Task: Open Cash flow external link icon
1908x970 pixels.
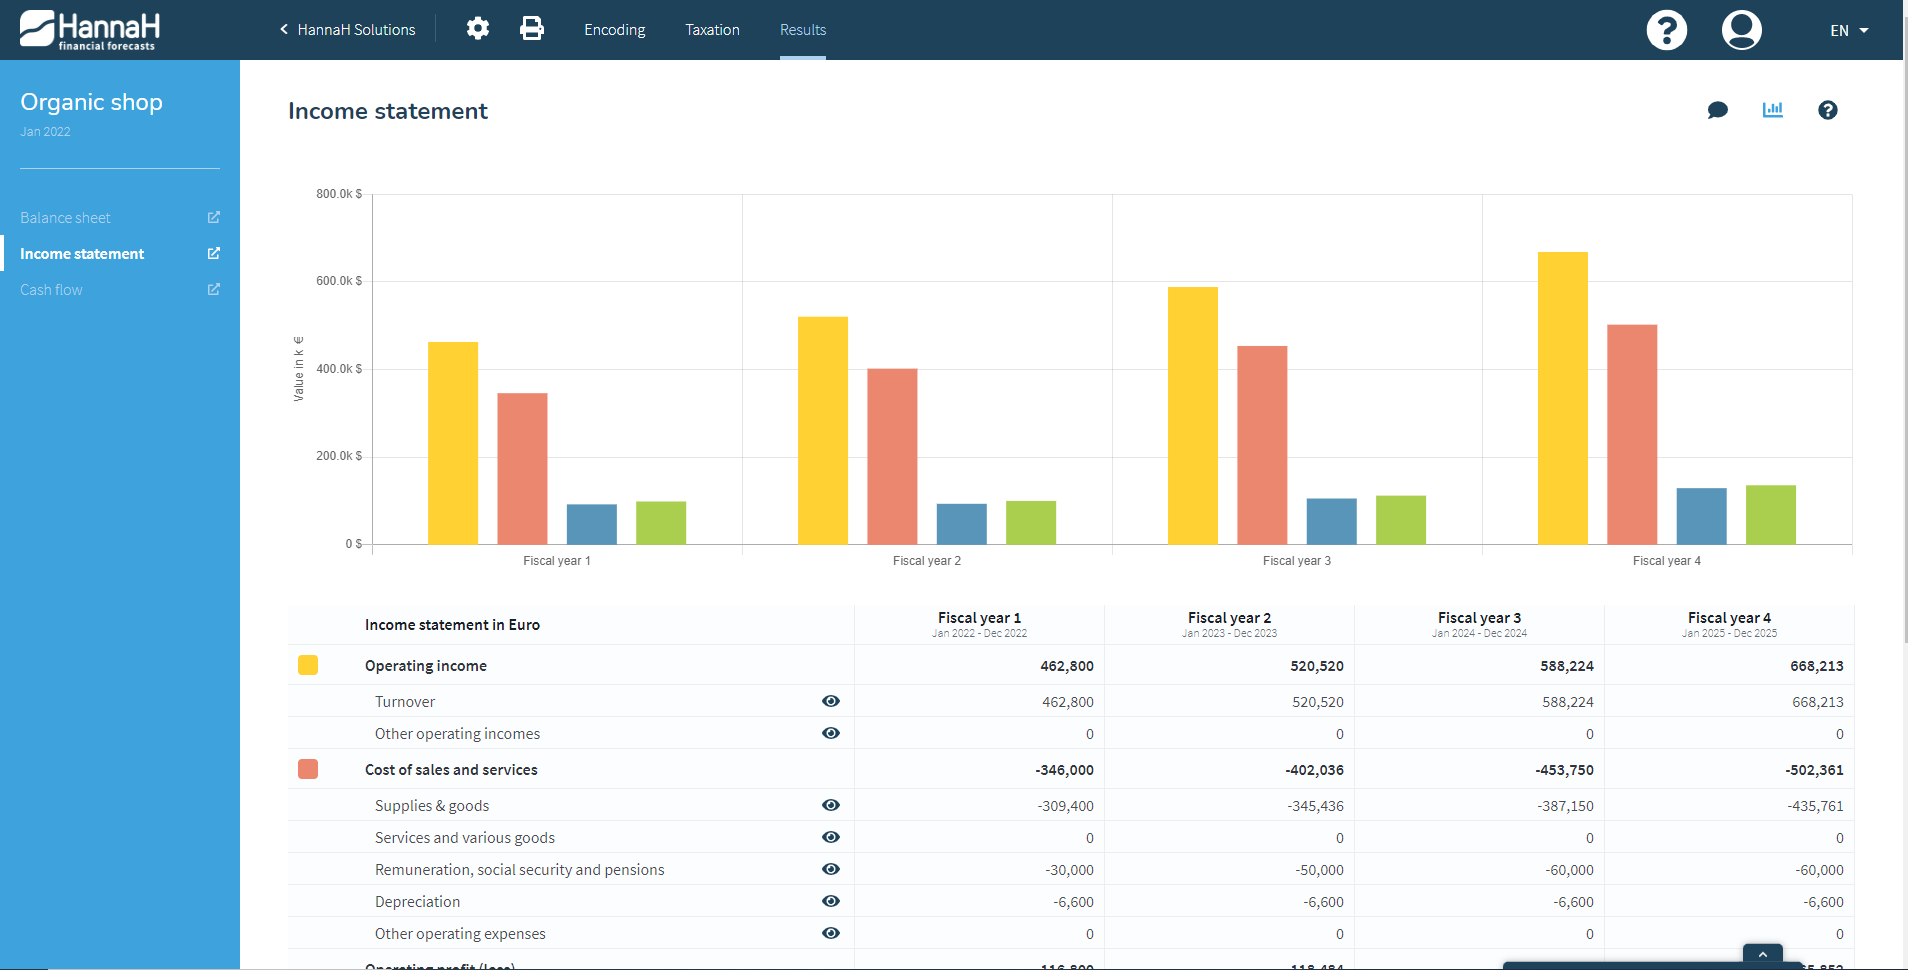Action: [x=213, y=289]
